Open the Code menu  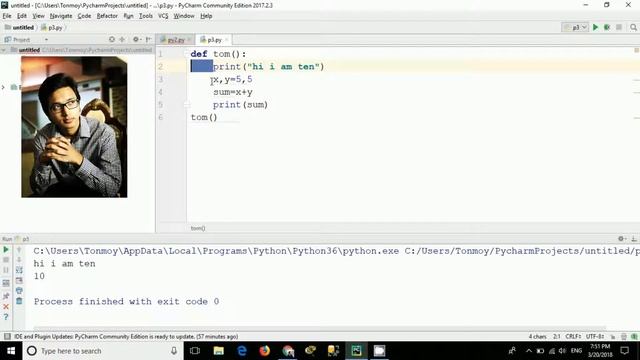point(84,16)
